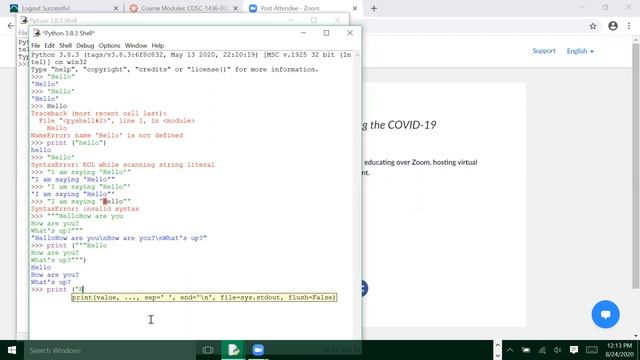
Task: Expand the English language dropdown
Action: (580, 51)
